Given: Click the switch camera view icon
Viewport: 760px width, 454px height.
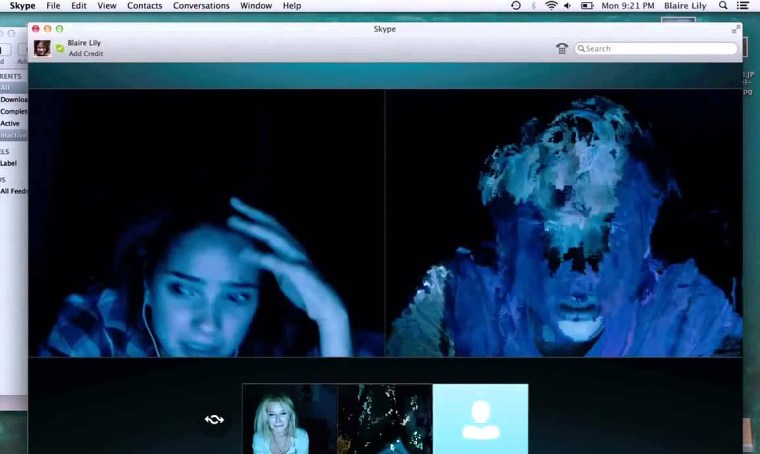Looking at the screenshot, I should click(x=214, y=419).
